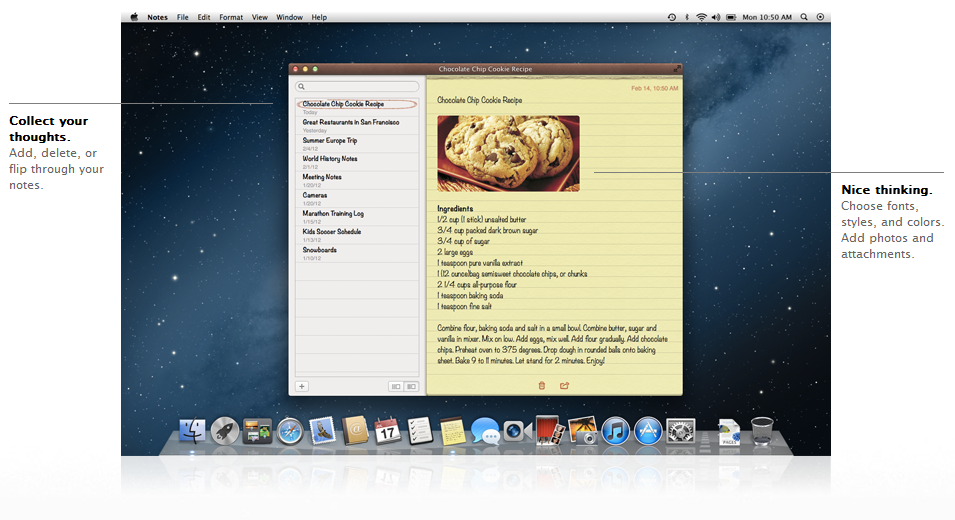955x520 pixels.
Task: Open the Edit menu
Action: click(x=204, y=17)
